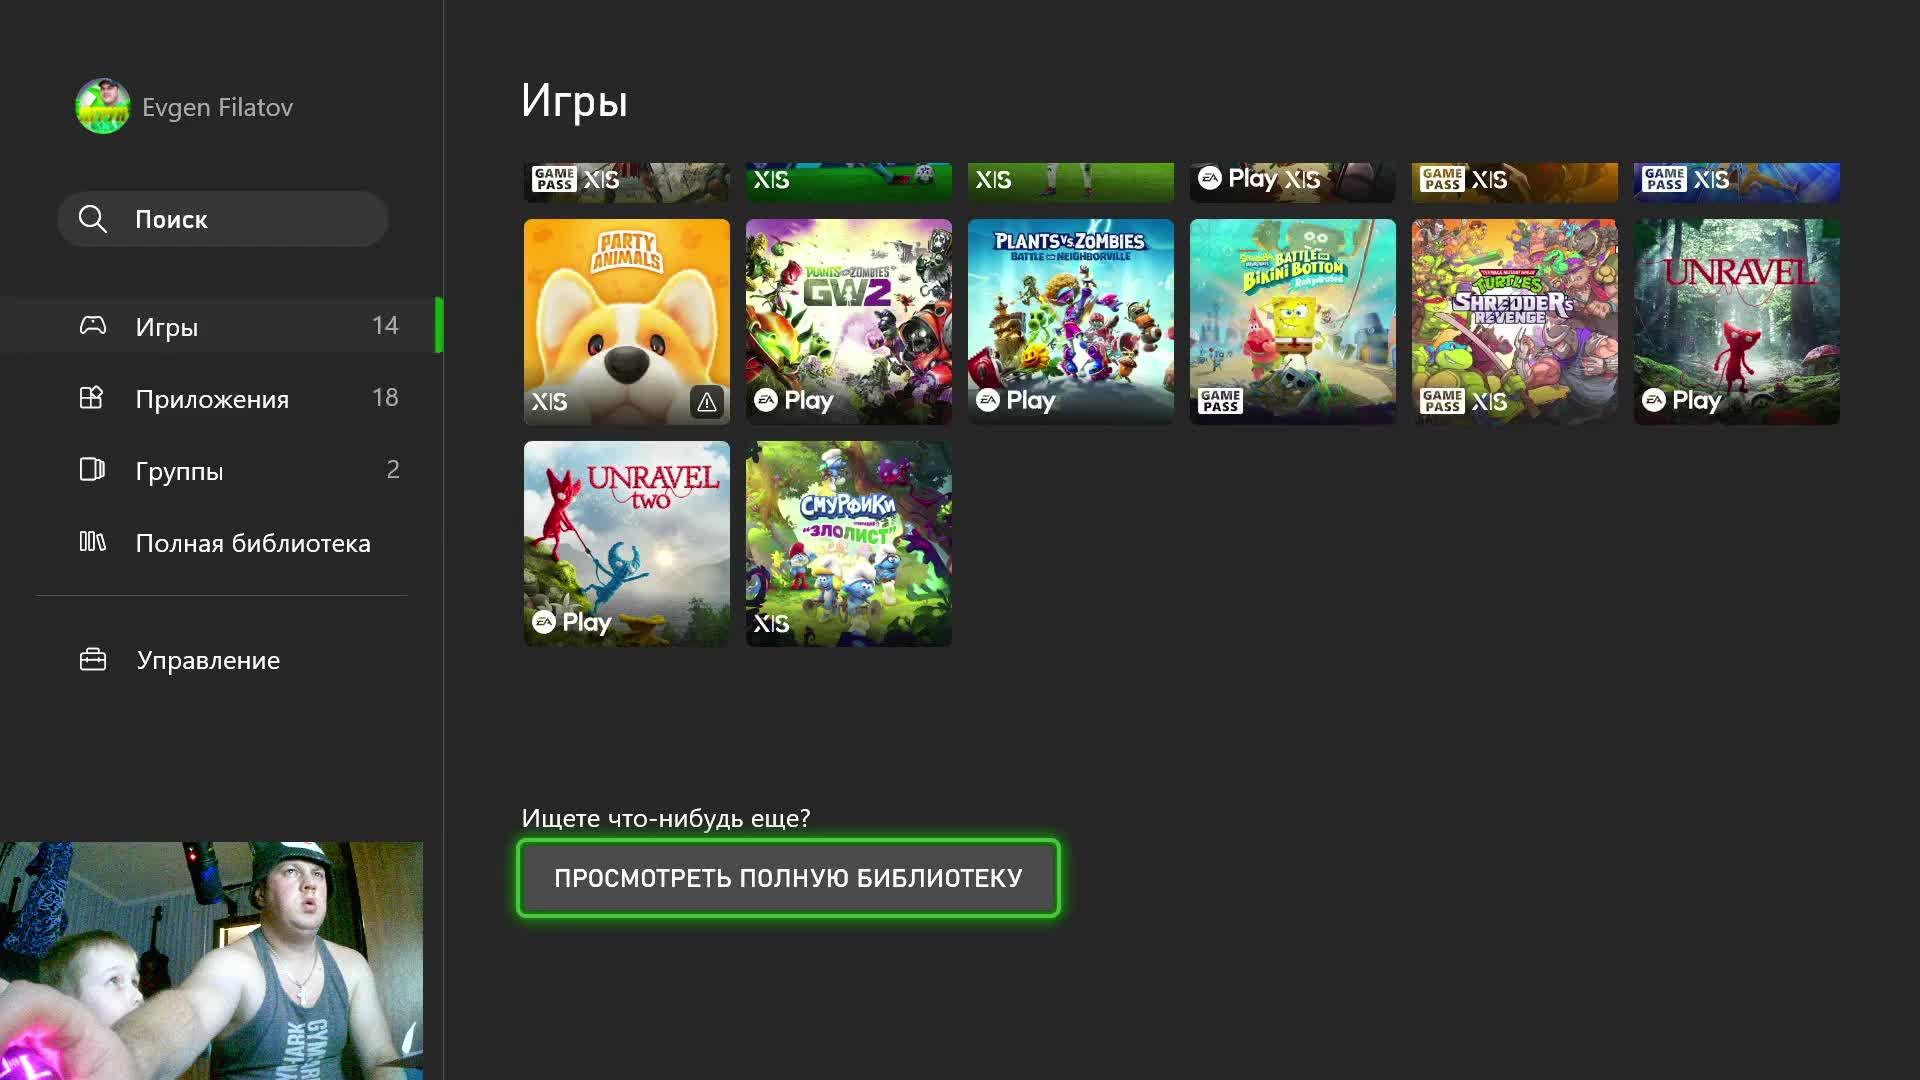Screen dimensions: 1920x1080
Task: Click the Полная библиотека books icon
Action: pyautogui.click(x=92, y=542)
